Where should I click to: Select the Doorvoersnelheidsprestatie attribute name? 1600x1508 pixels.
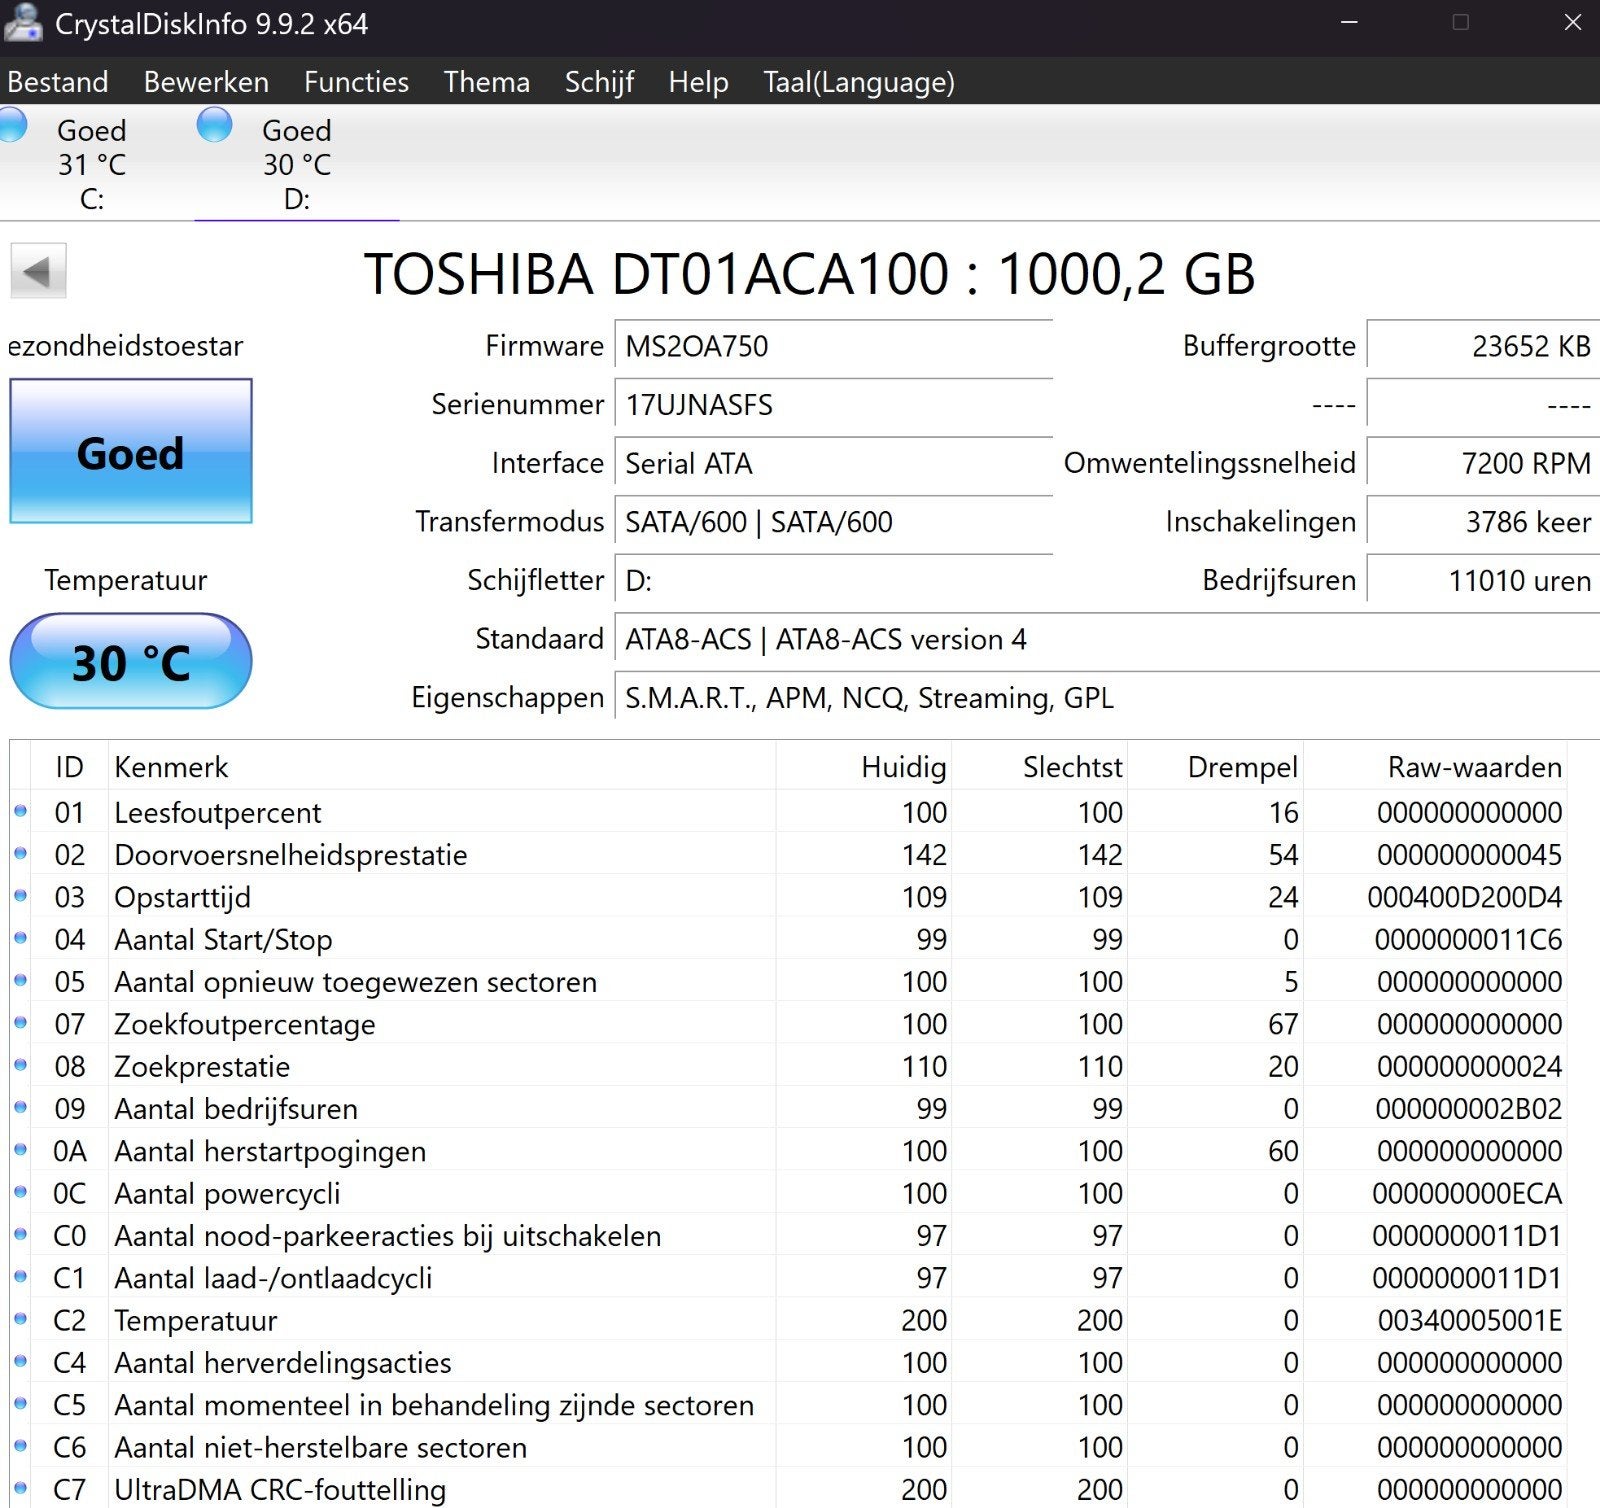(x=291, y=854)
